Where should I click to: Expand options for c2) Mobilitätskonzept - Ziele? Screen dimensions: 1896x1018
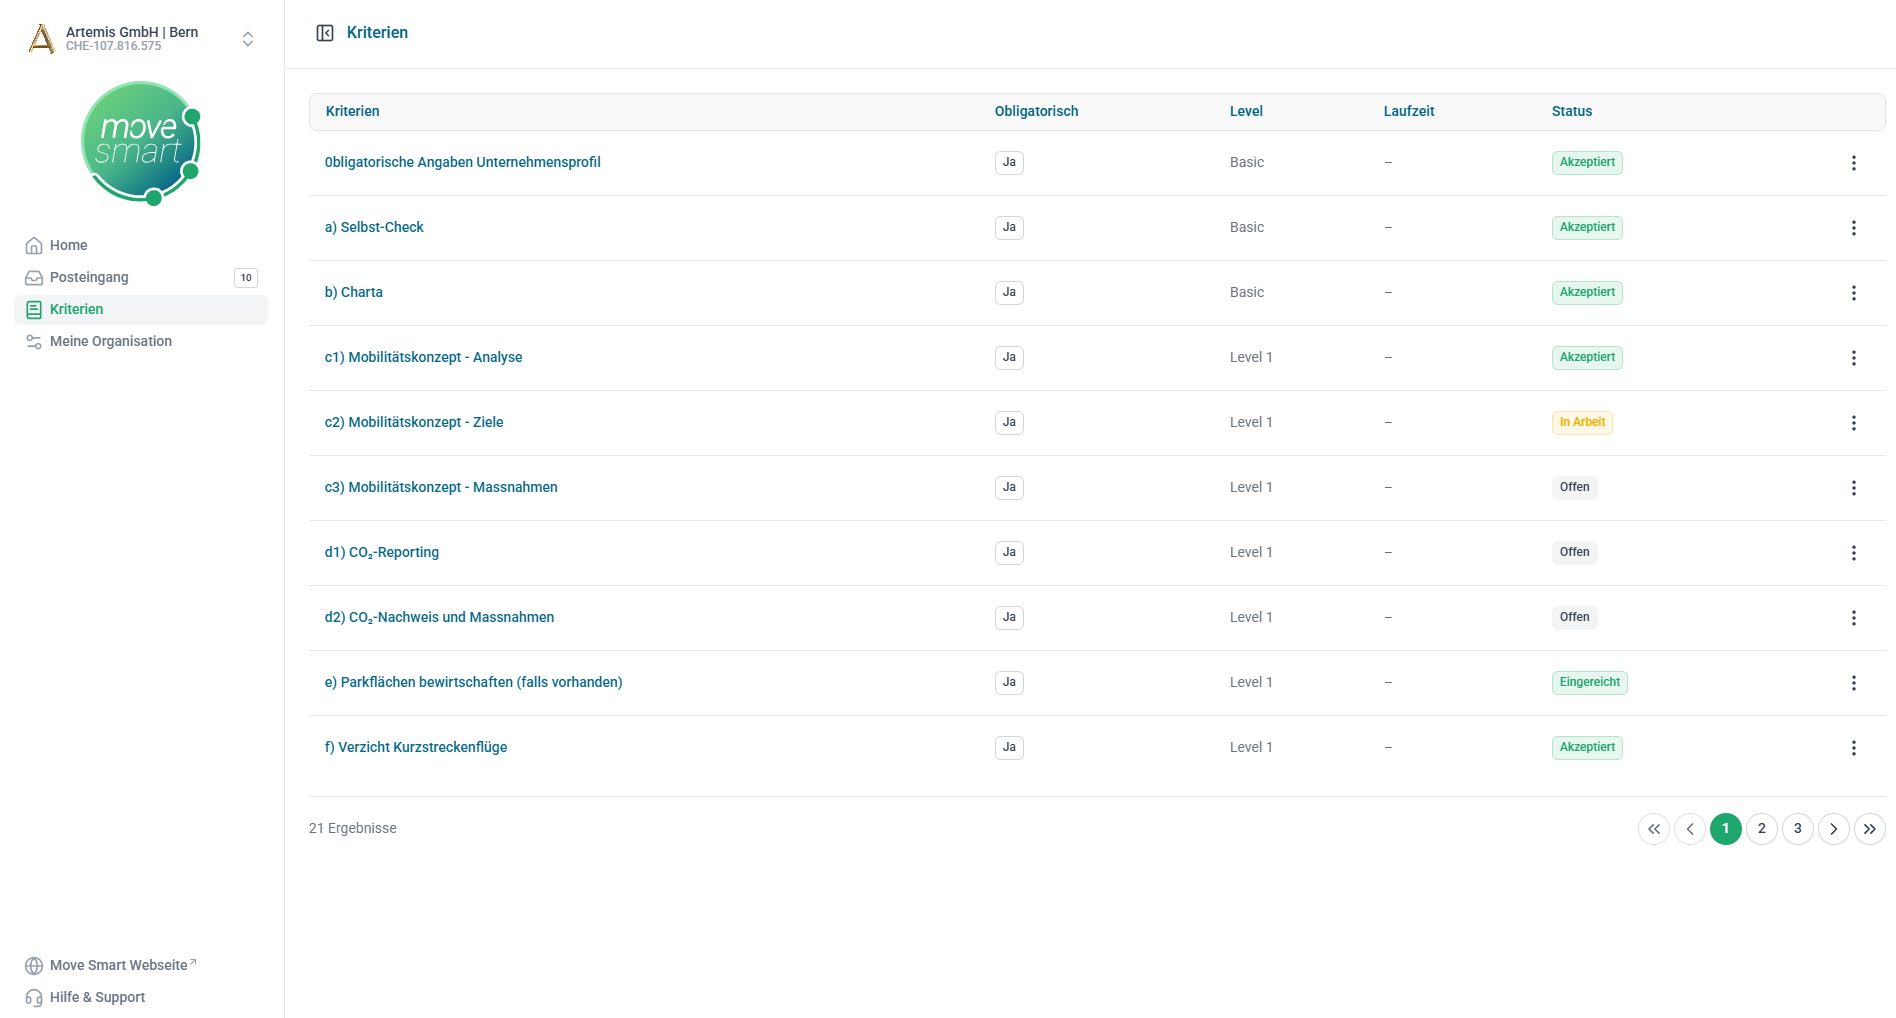(1853, 423)
